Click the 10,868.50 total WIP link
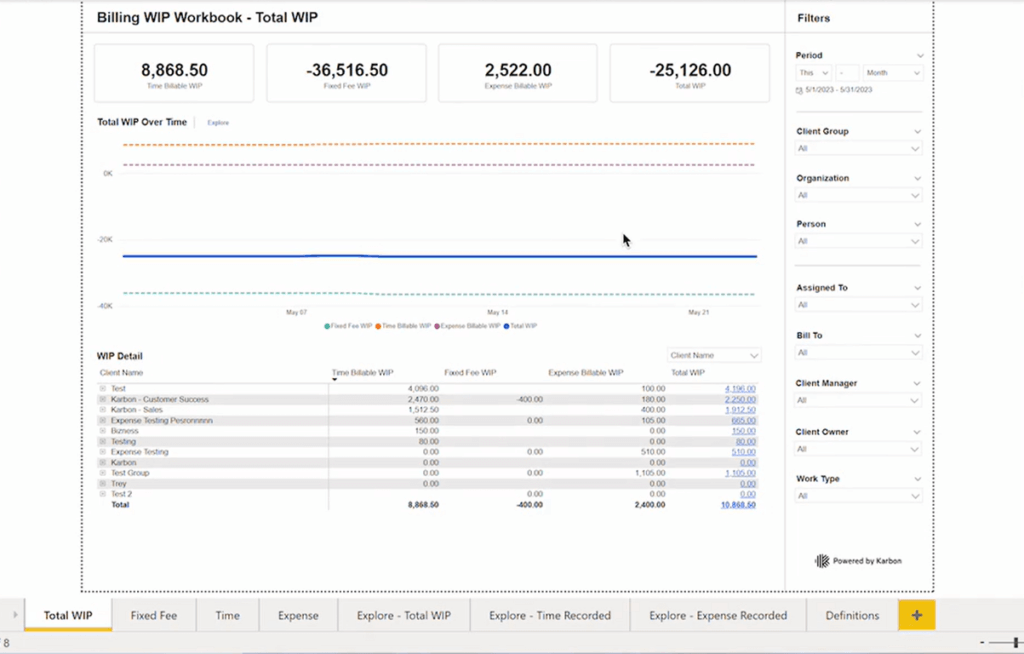 coord(737,505)
